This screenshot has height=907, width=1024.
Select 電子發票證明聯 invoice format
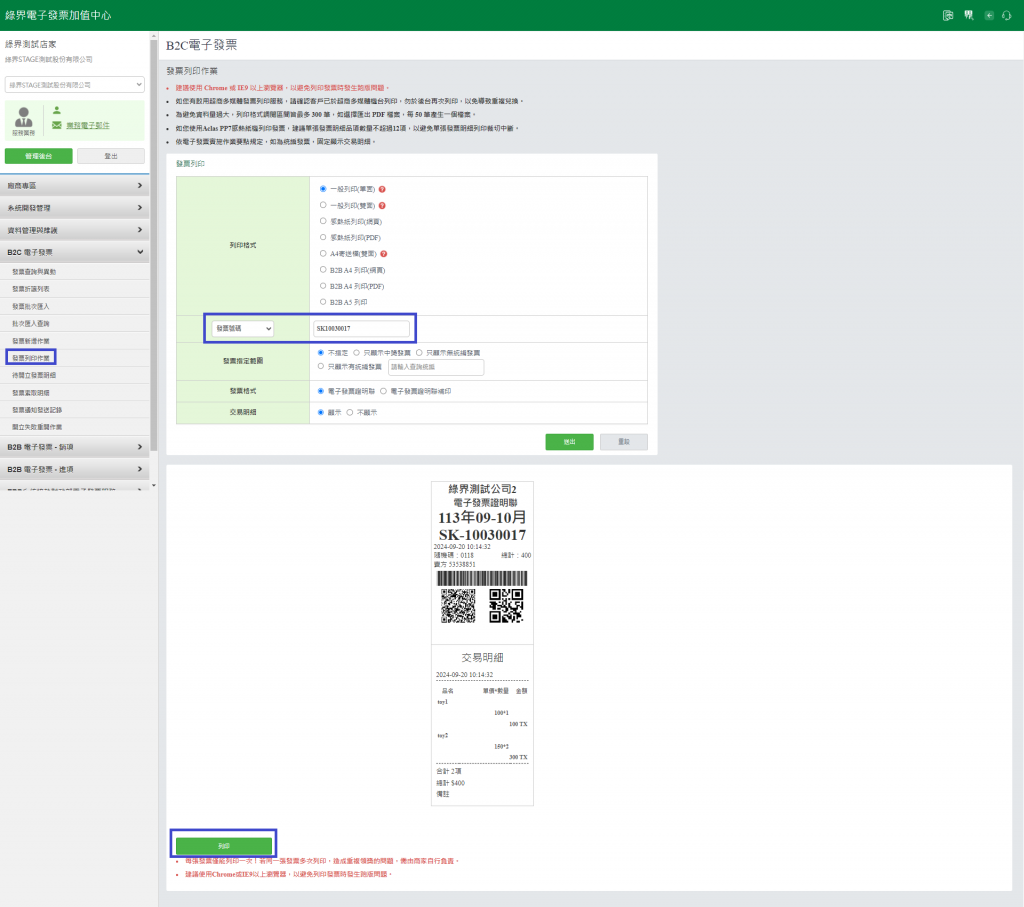click(321, 391)
